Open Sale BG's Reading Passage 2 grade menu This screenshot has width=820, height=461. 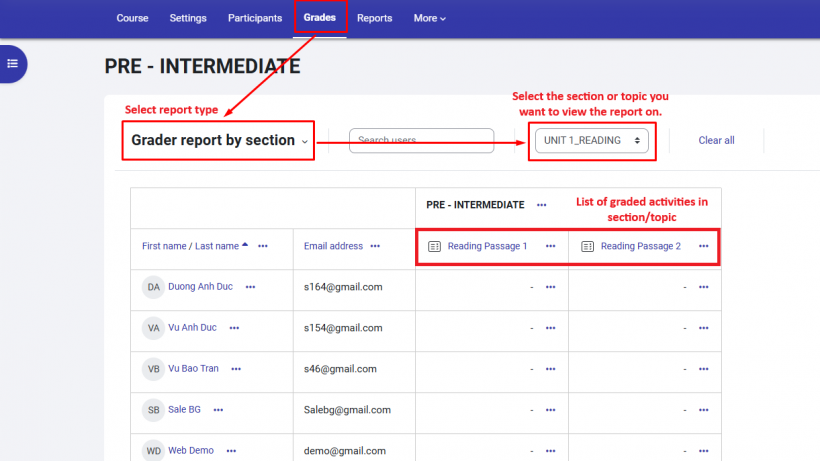(704, 410)
